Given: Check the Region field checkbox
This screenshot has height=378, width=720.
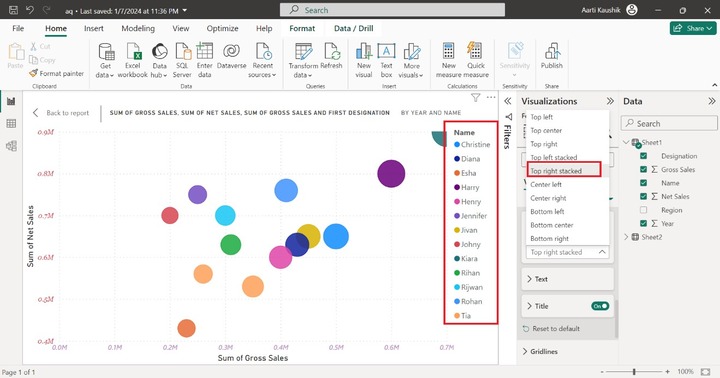Looking at the screenshot, I should (x=643, y=210).
